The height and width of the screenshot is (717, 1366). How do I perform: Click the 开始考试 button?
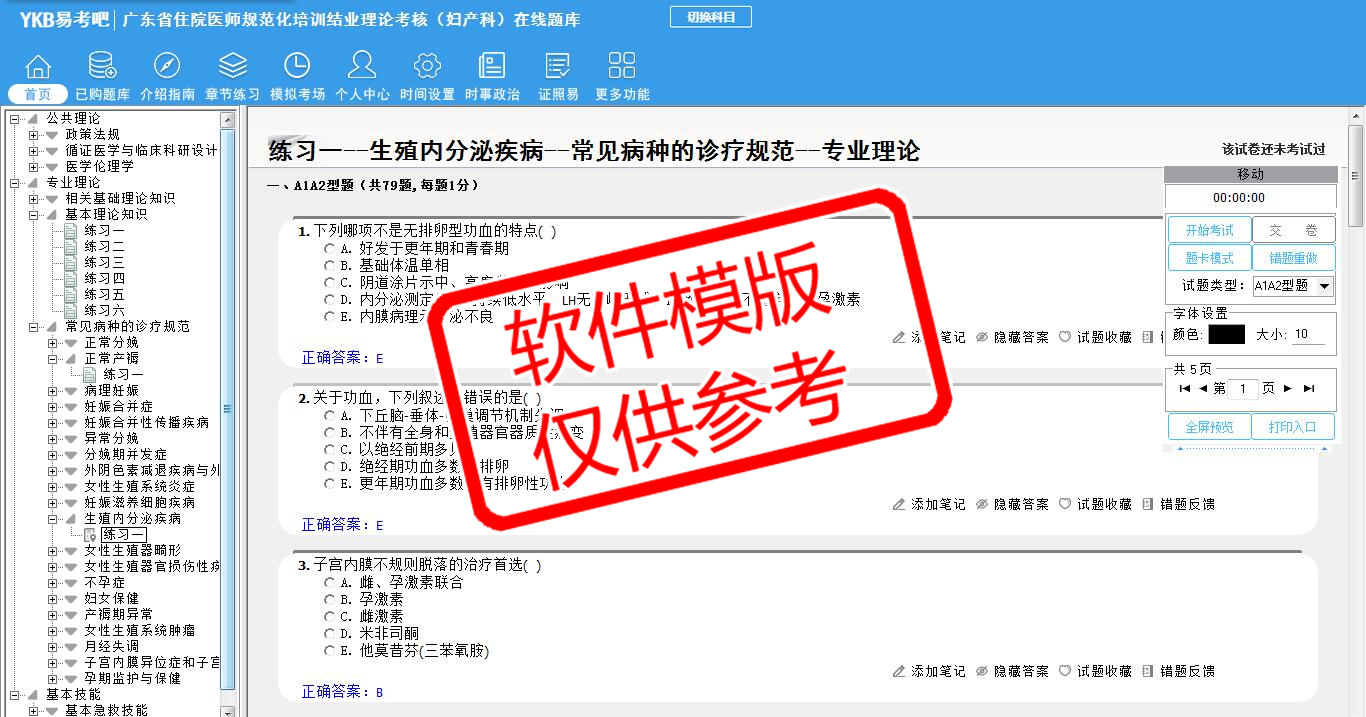[1209, 230]
